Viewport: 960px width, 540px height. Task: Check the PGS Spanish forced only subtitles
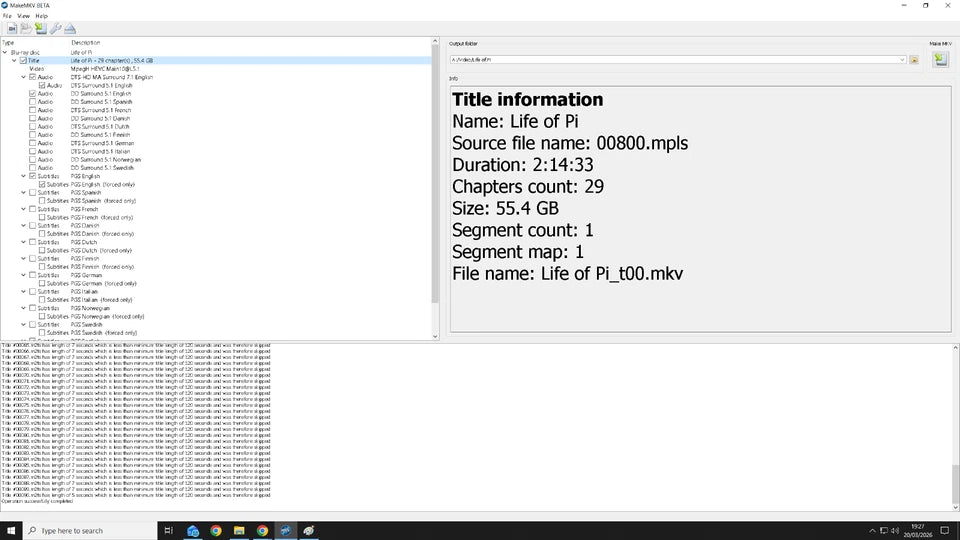pyautogui.click(x=42, y=201)
